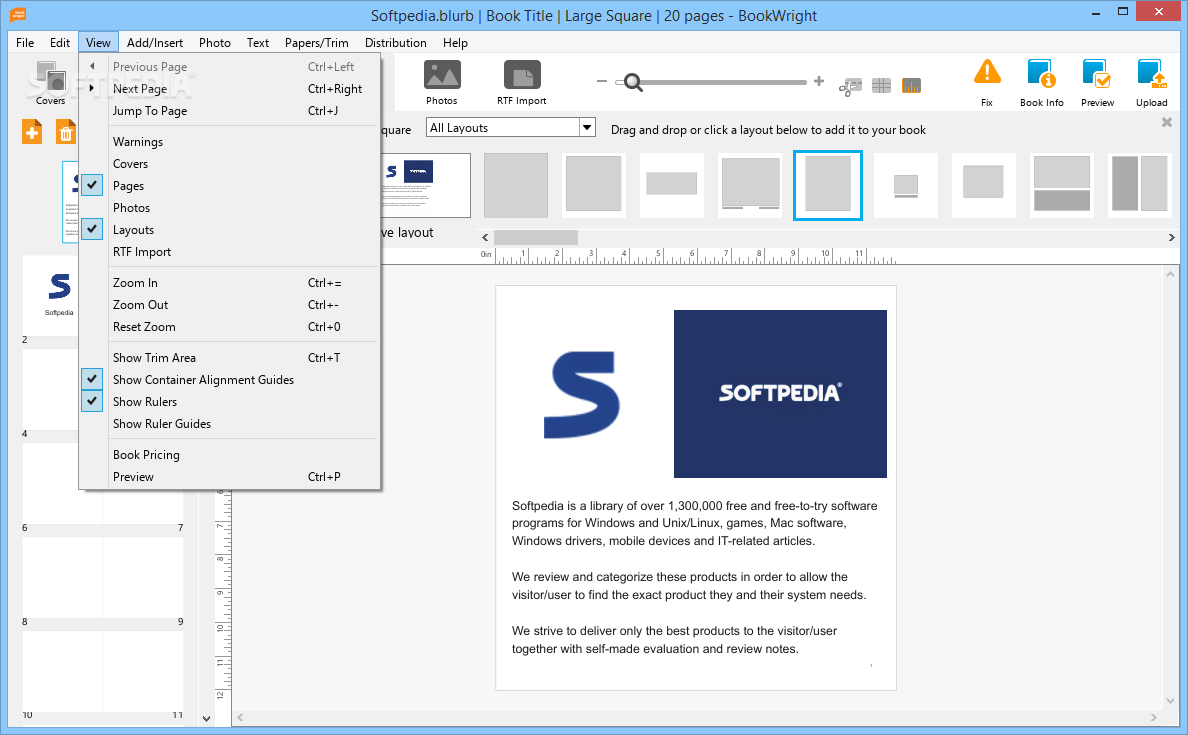This screenshot has height=735, width=1188.
Task: Click pages panel scroll down arrow
Action: coord(206,718)
